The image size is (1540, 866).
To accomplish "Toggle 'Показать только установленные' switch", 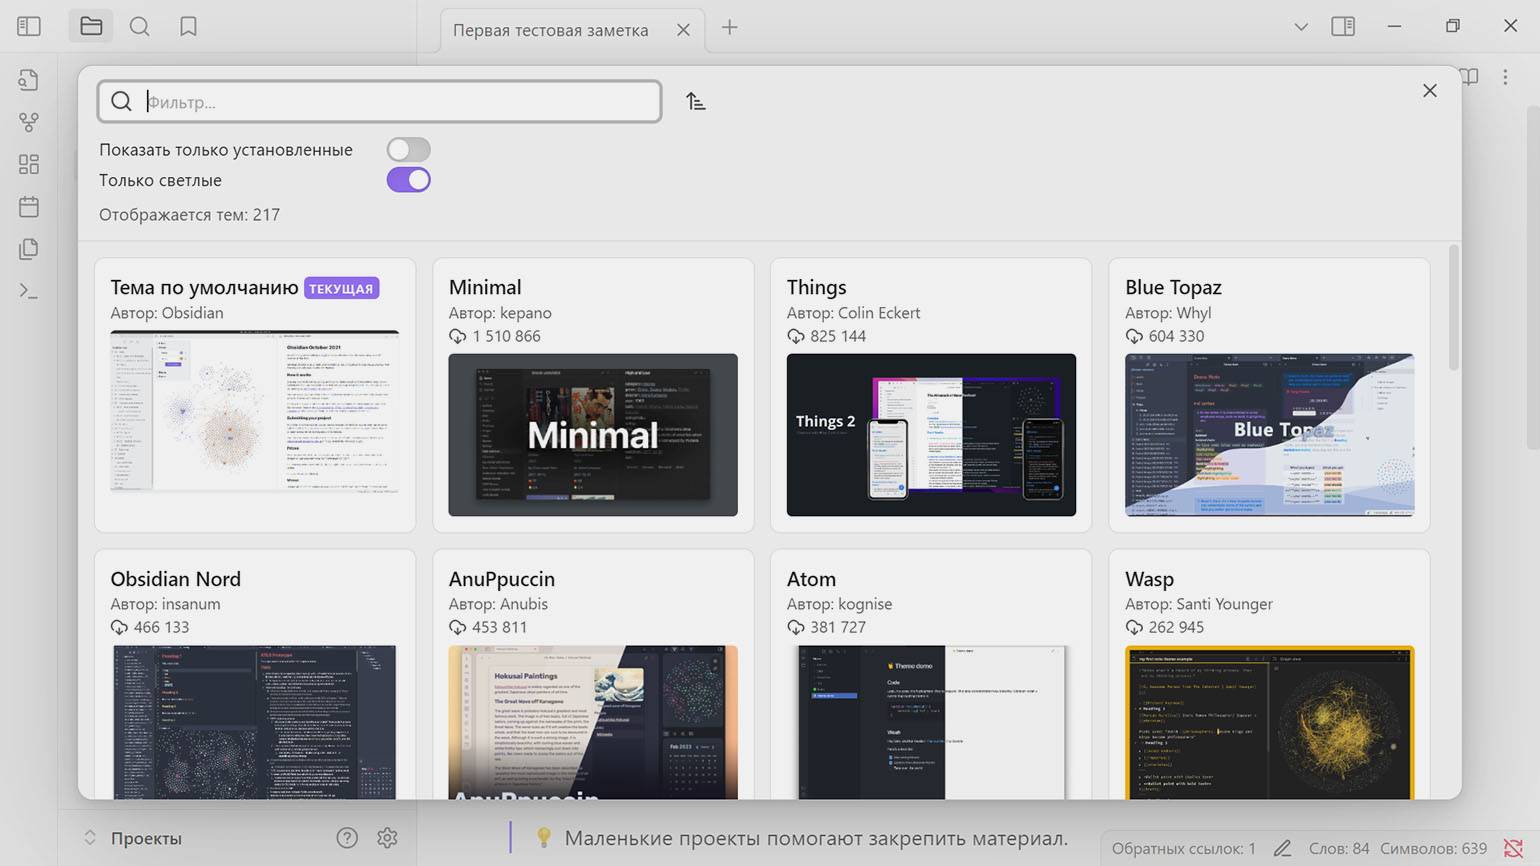I will tap(408, 149).
